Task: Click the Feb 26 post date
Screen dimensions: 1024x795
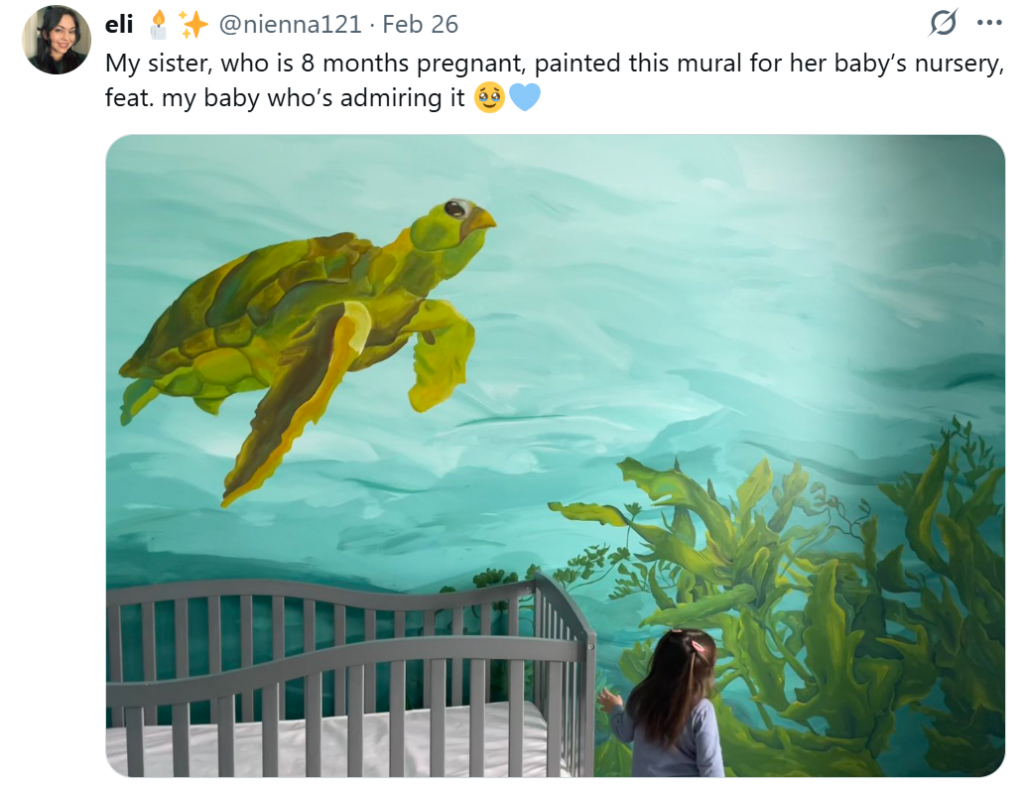Action: click(x=420, y=24)
